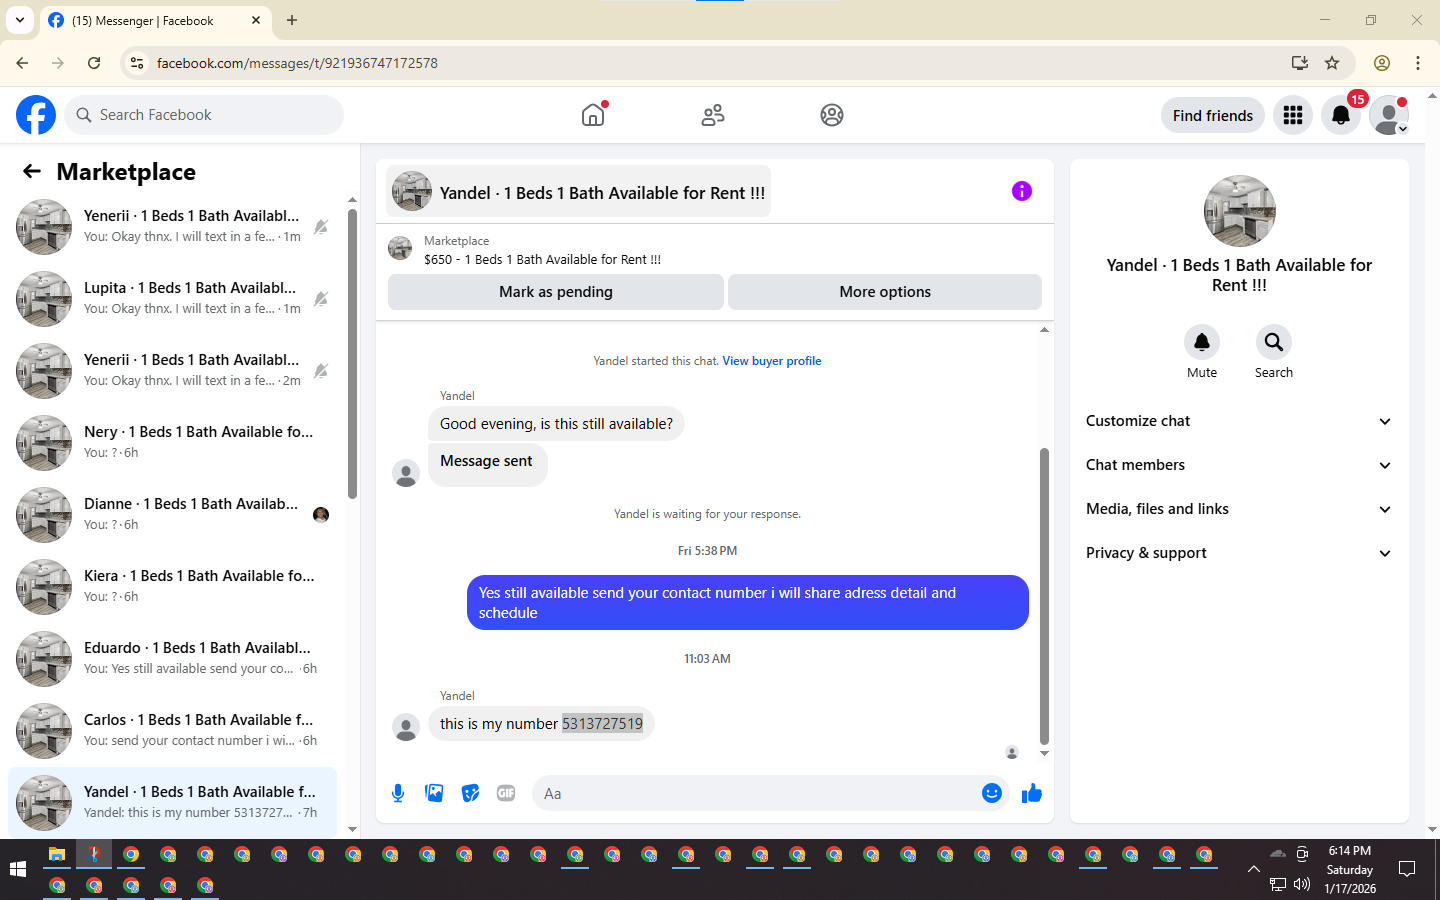
Task: Open Dianne conversation
Action: (172, 515)
